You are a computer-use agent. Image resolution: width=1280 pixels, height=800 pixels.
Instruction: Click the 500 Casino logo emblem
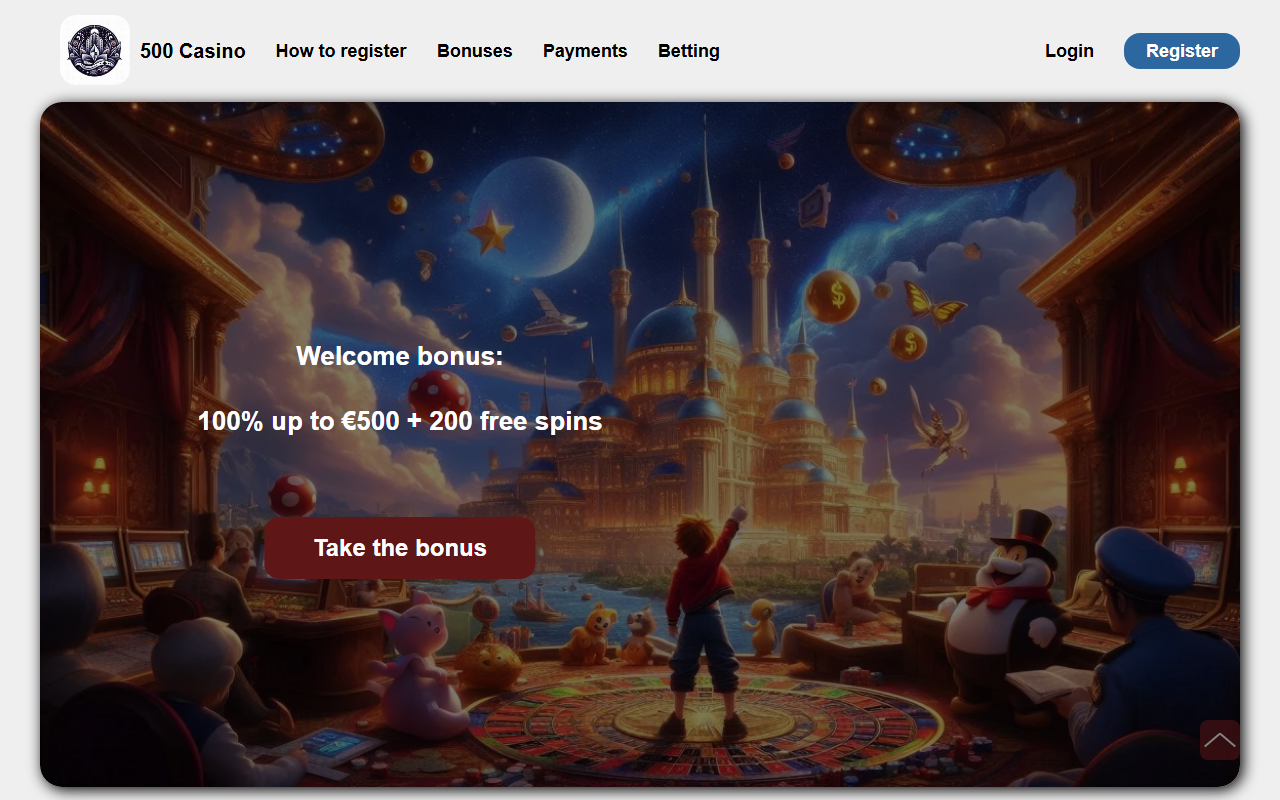click(95, 50)
